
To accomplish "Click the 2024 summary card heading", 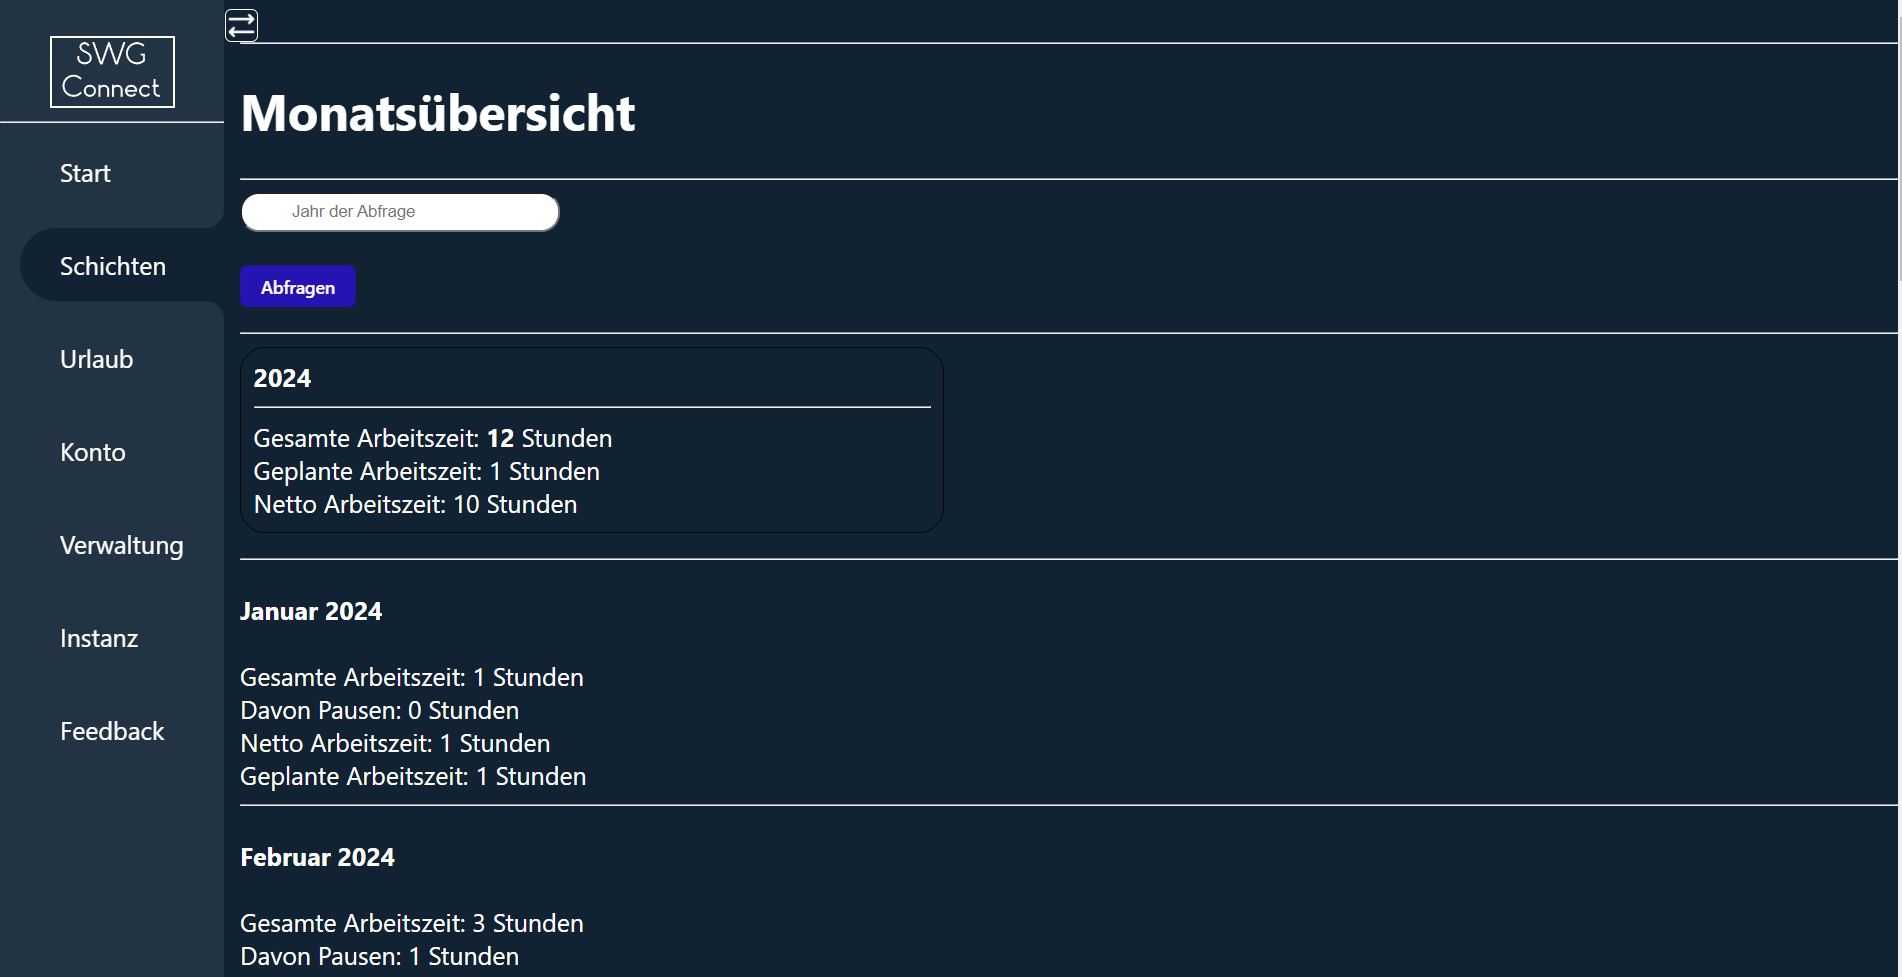I will (282, 378).
